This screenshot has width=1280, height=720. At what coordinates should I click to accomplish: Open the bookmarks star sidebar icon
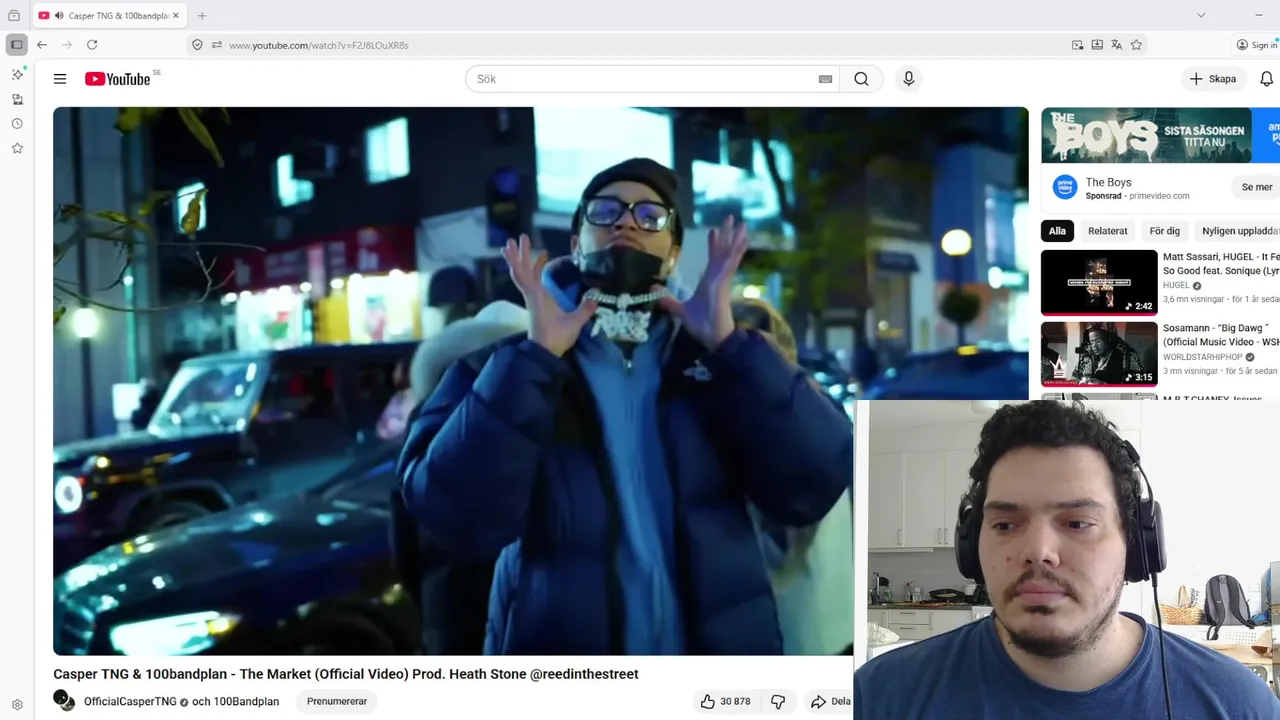coord(17,148)
